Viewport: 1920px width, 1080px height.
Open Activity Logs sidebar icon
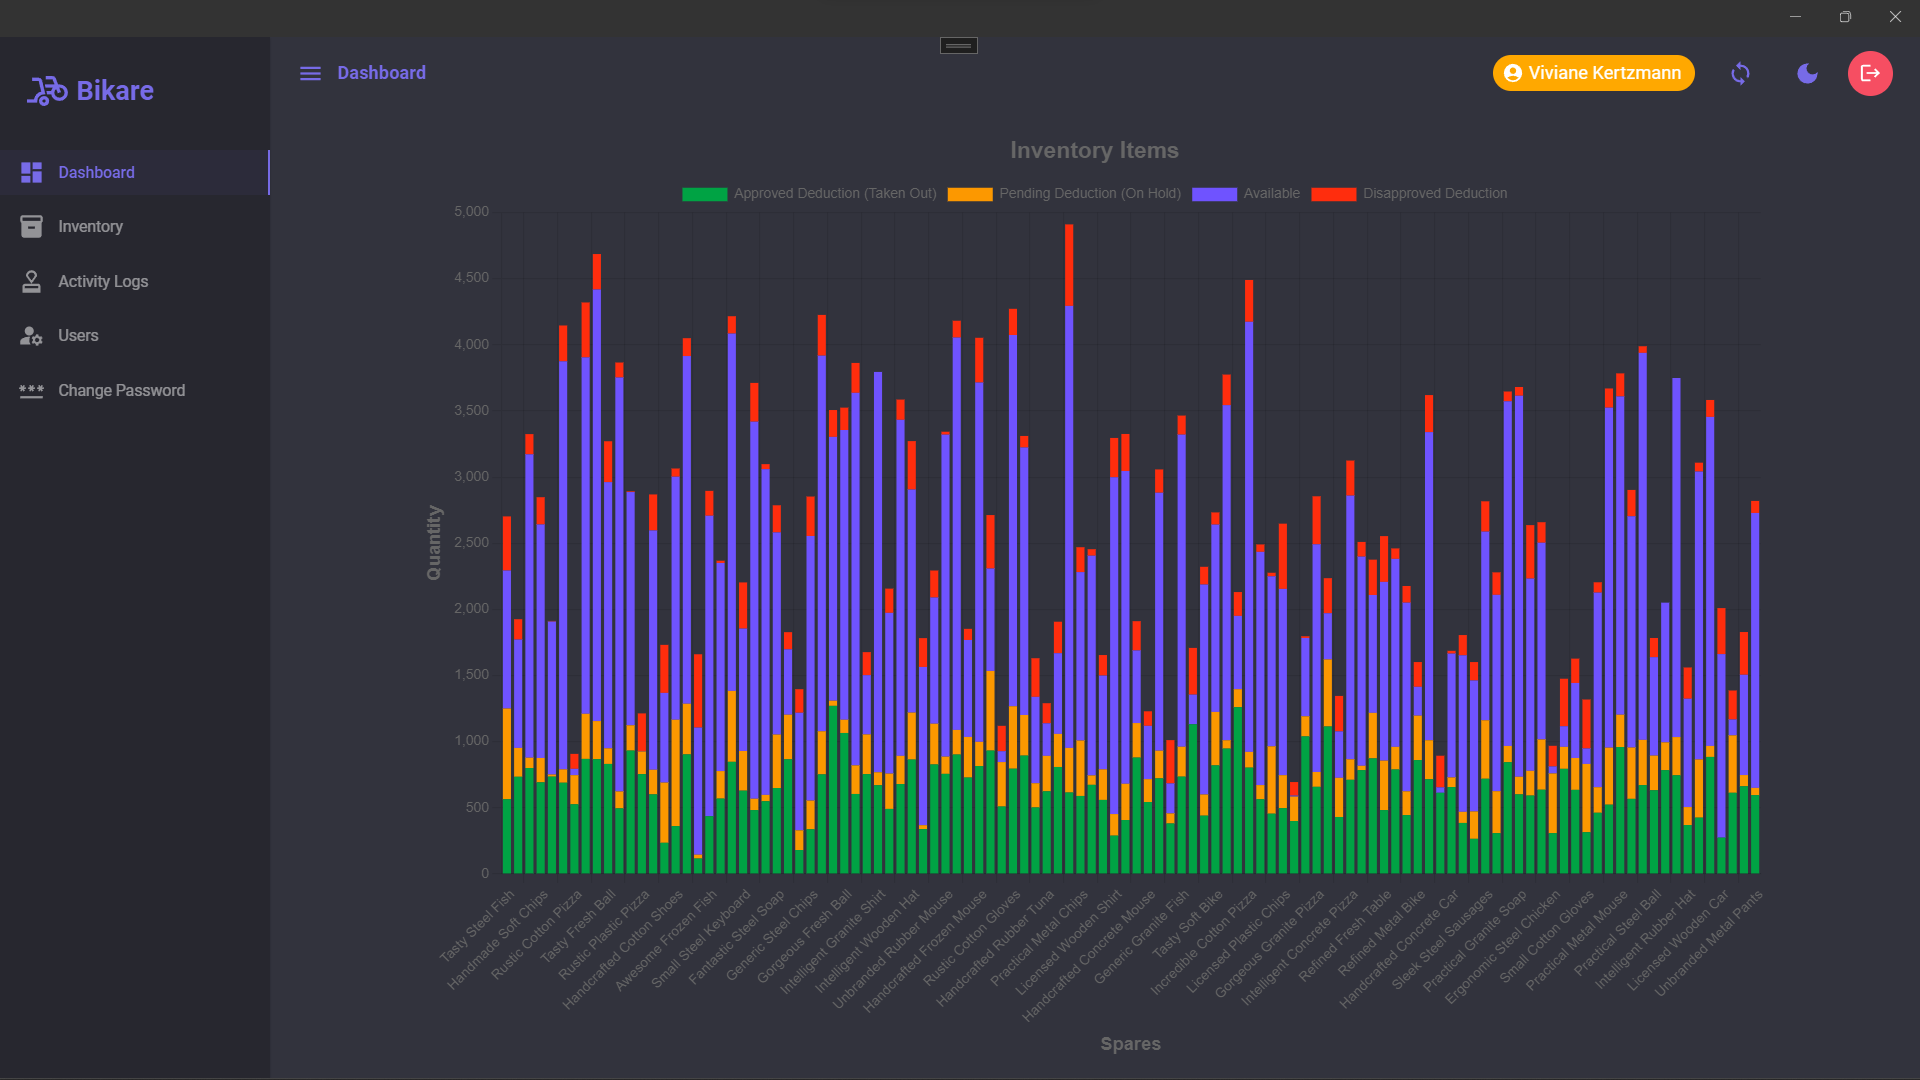32,281
